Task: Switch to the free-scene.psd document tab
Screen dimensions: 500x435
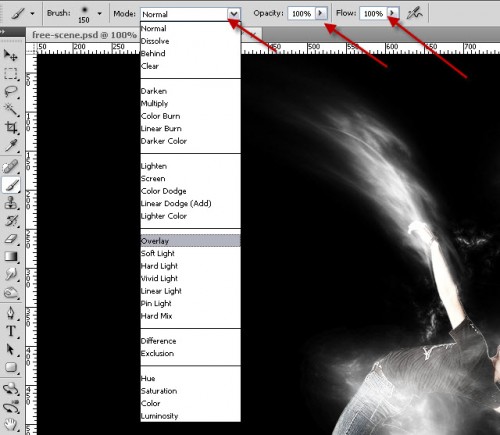Action: 84,35
